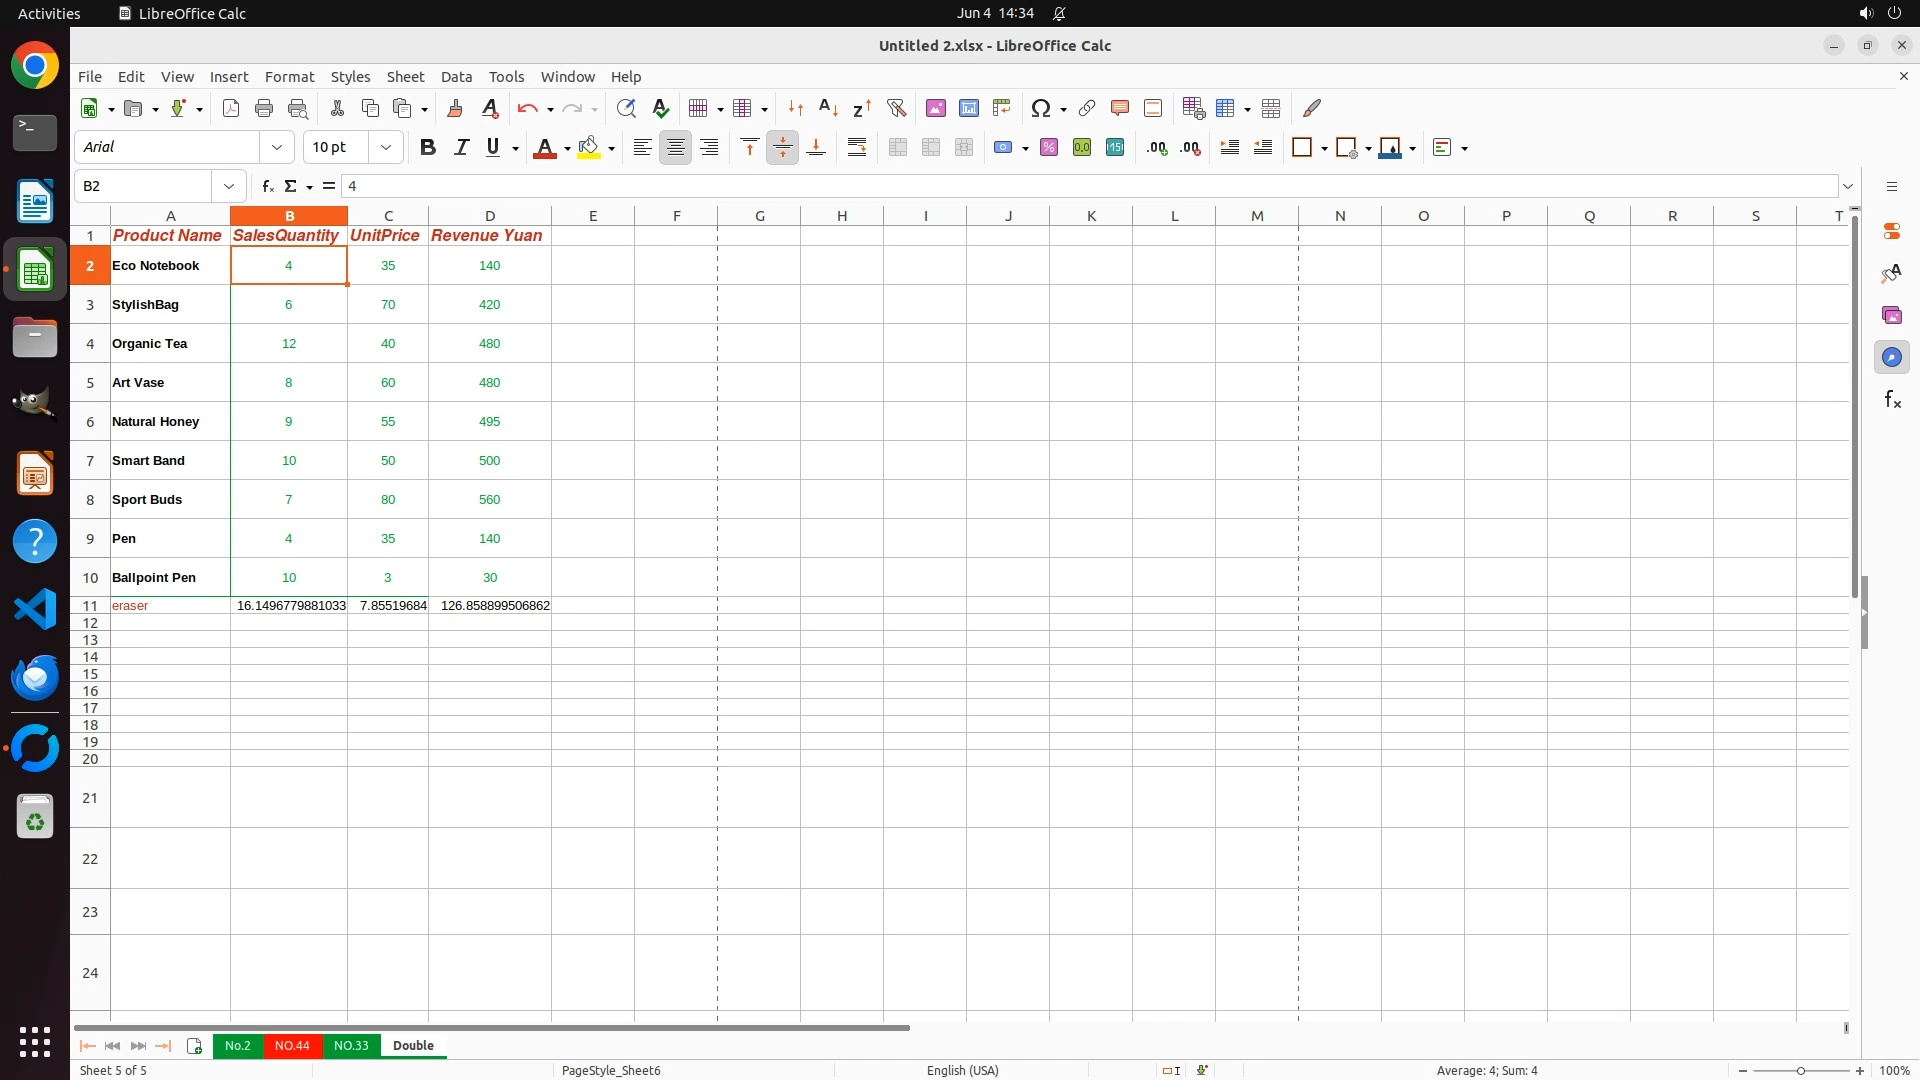Viewport: 1920px width, 1080px height.
Task: Insert a chart using toolbar icon
Action: coord(968,108)
